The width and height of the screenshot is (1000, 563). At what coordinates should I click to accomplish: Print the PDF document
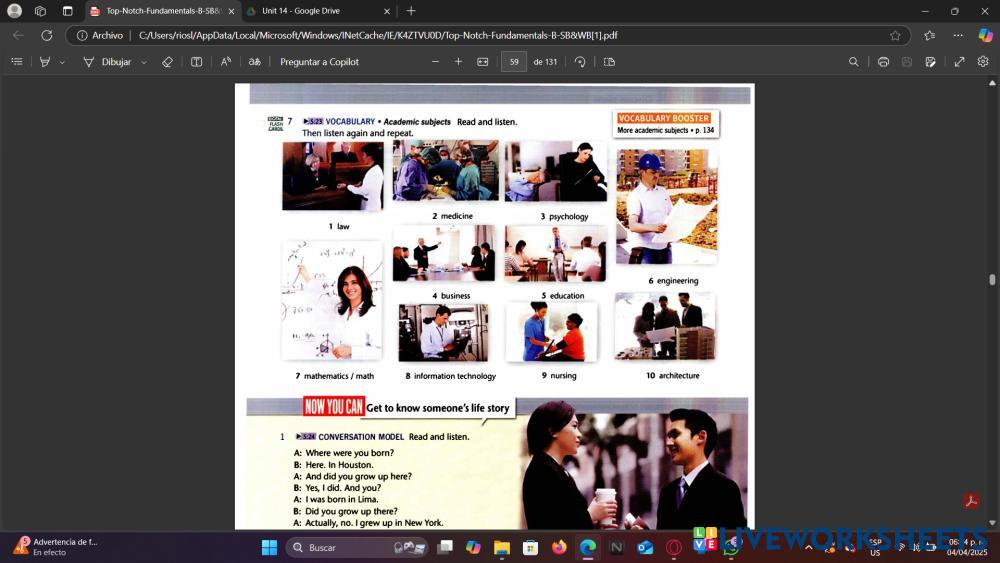pyautogui.click(x=883, y=62)
